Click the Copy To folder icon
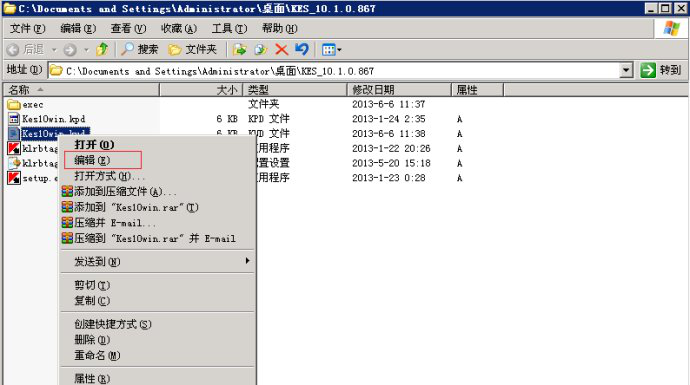 (261, 49)
